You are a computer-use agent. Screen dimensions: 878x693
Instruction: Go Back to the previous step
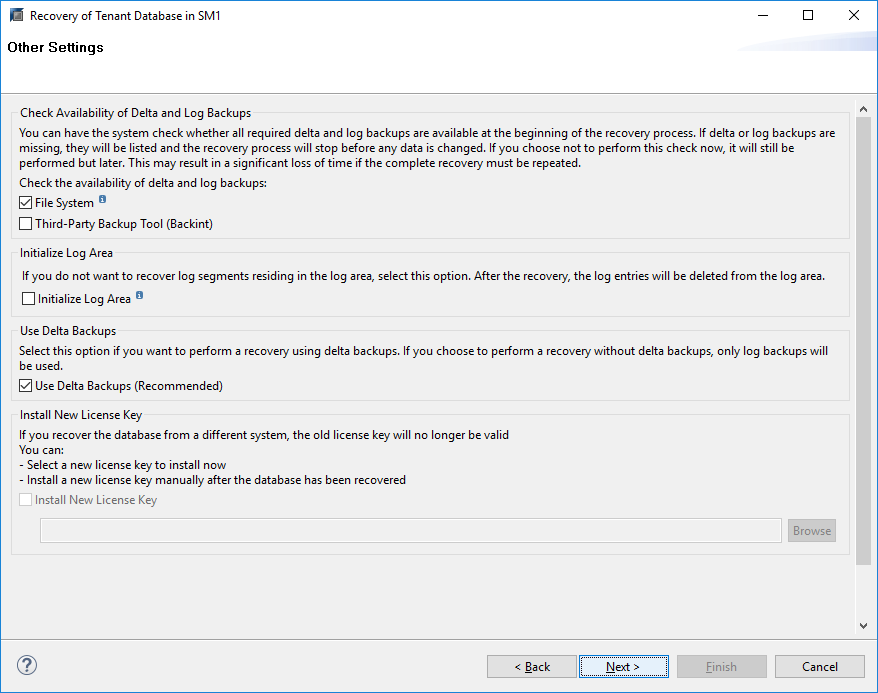pyautogui.click(x=532, y=667)
